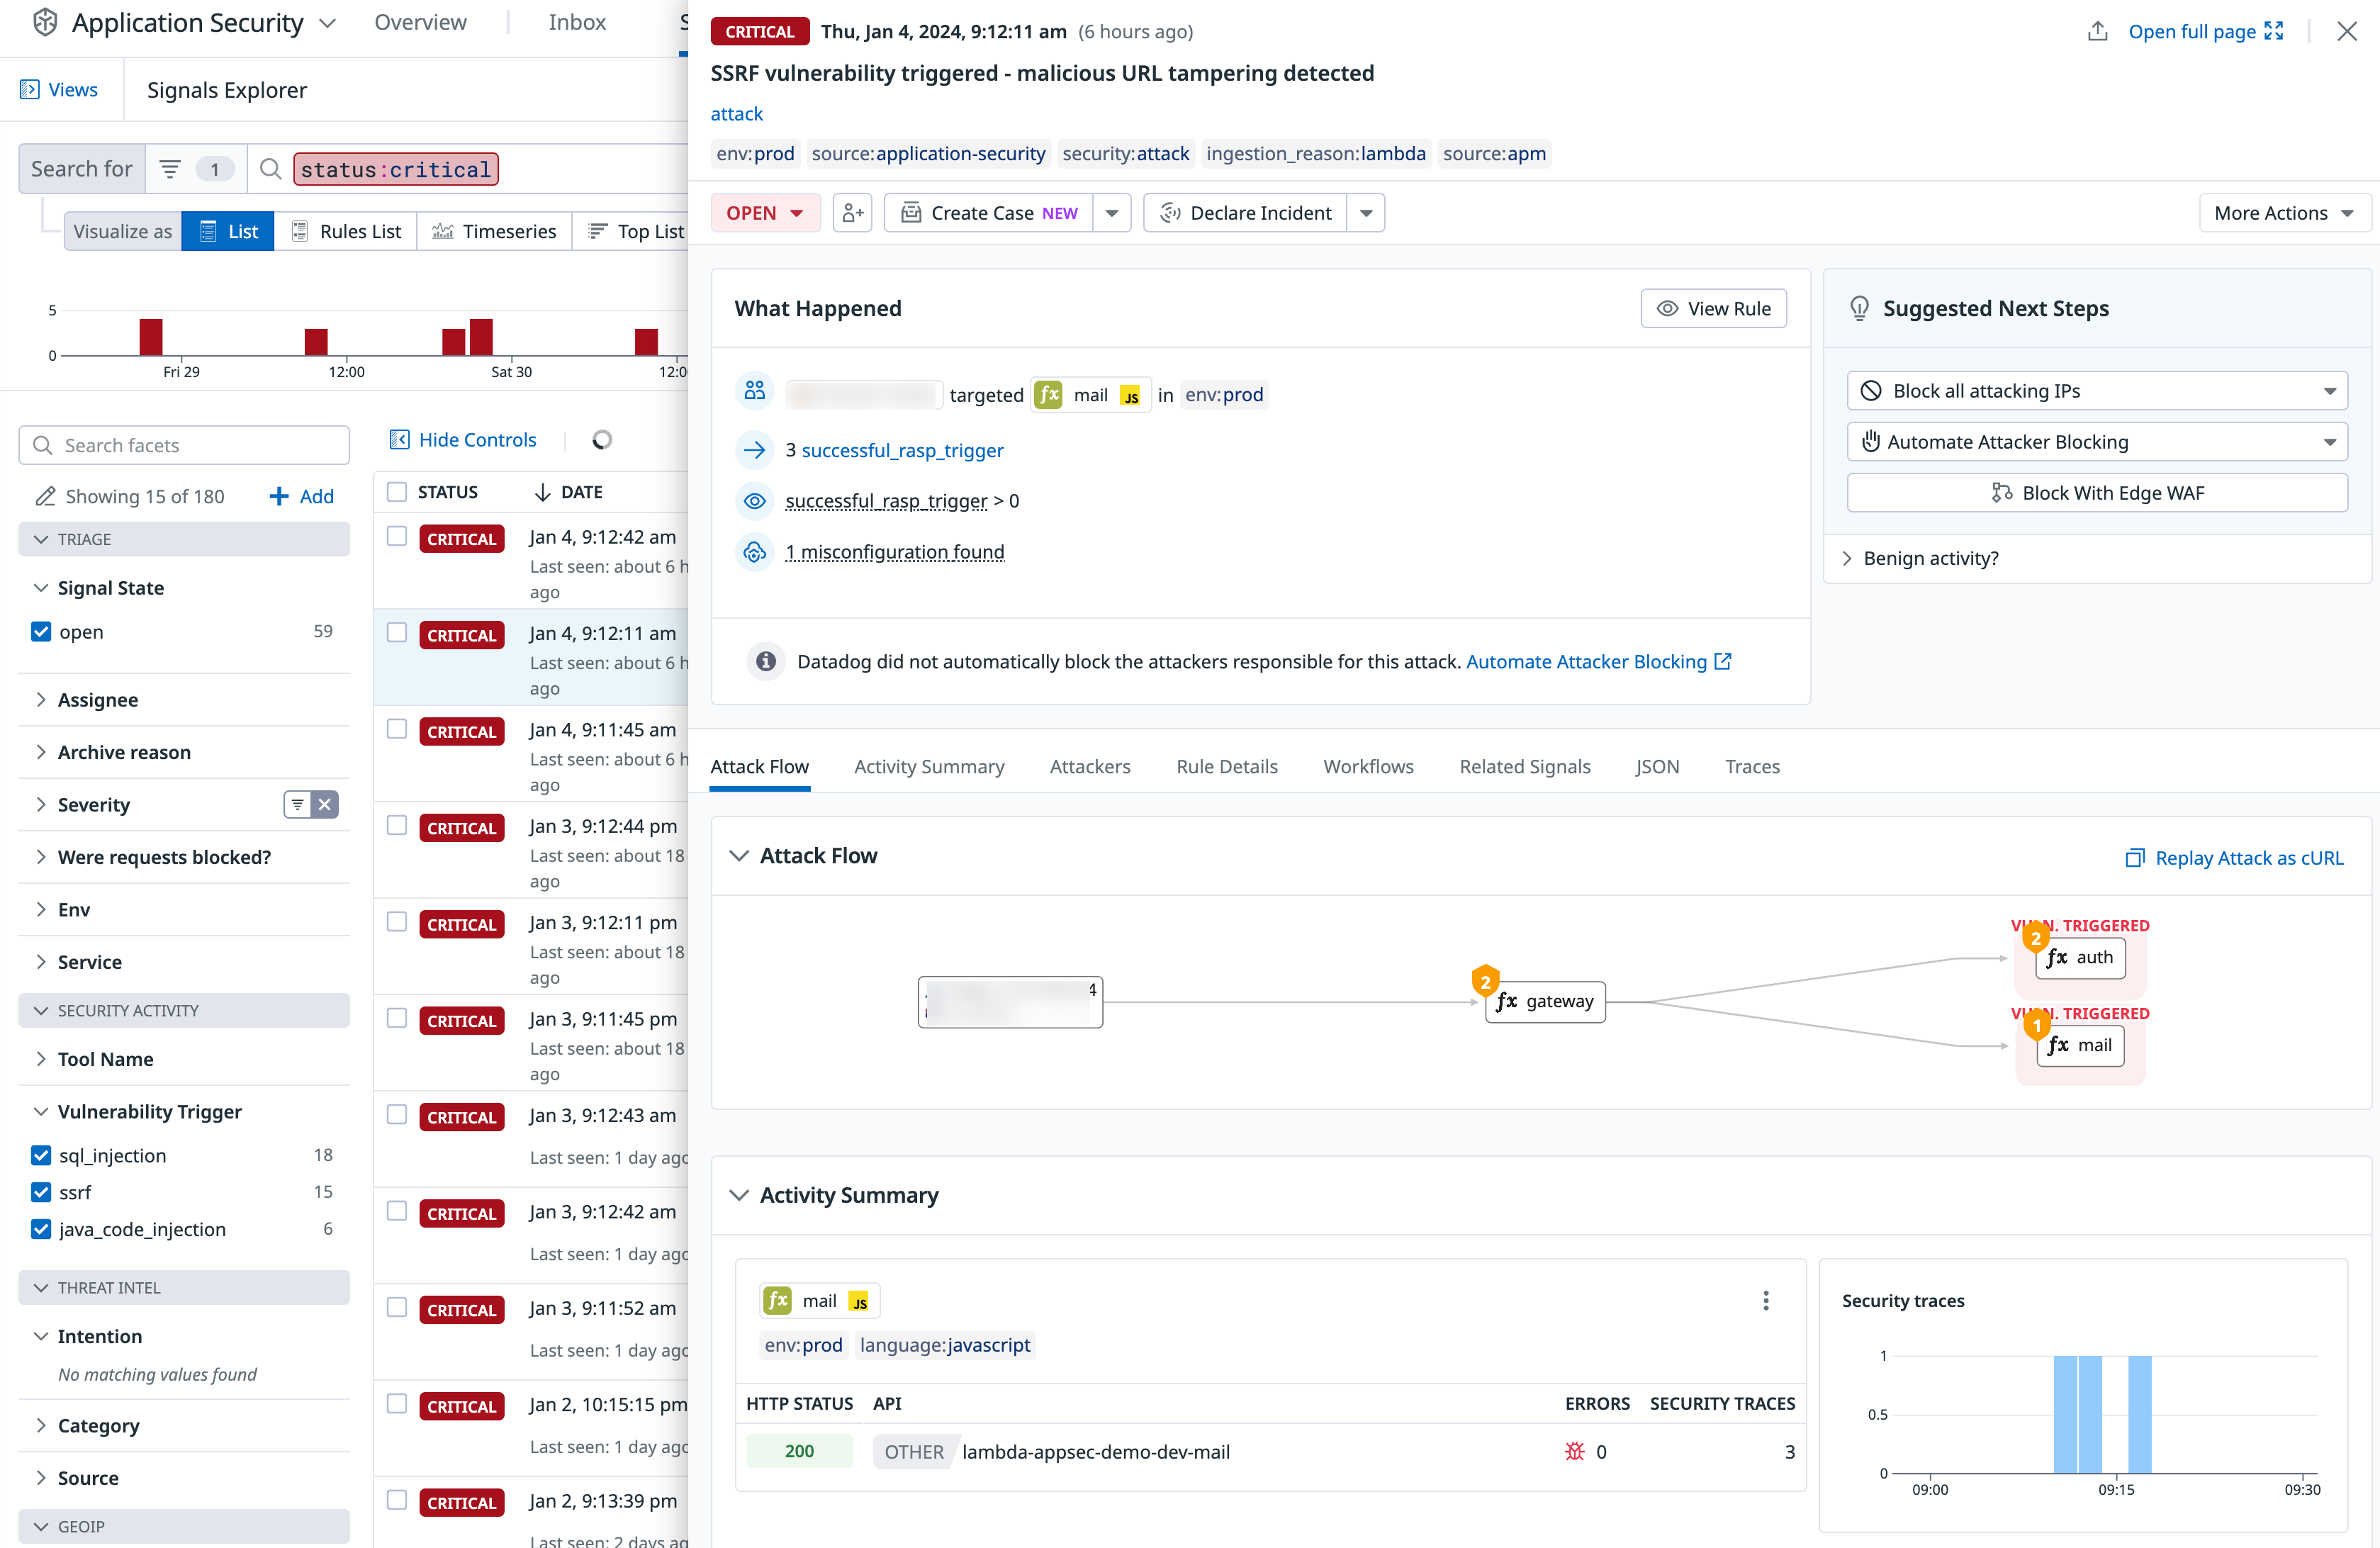The height and width of the screenshot is (1548, 2380).
Task: Switch to the Related Signals tab
Action: [x=1524, y=766]
